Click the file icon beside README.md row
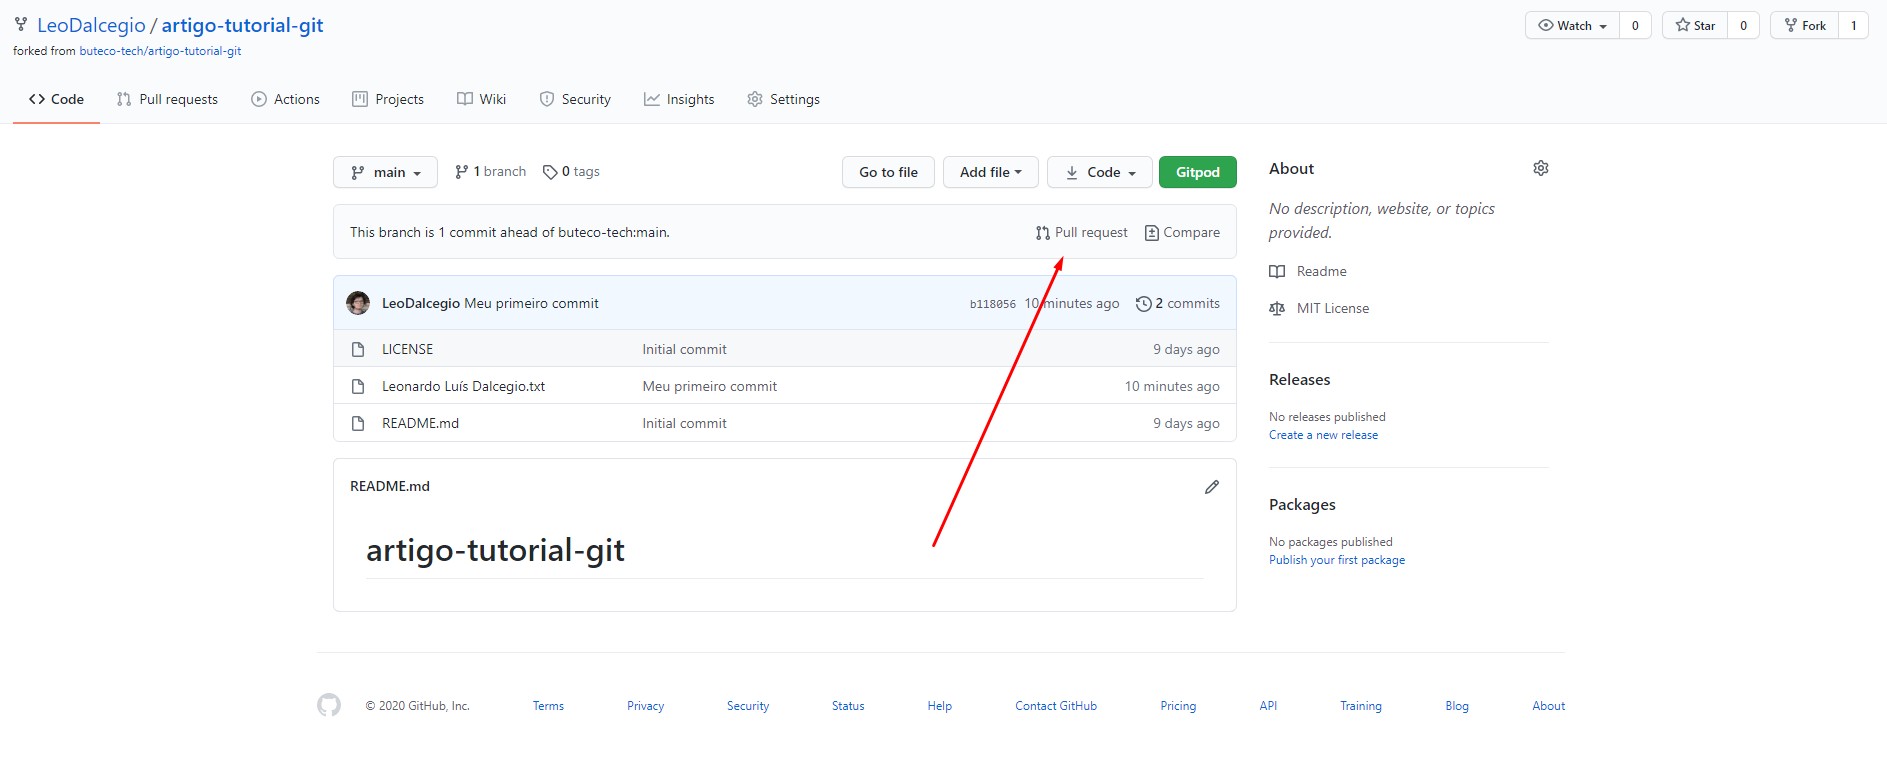1887x775 pixels. 358,423
